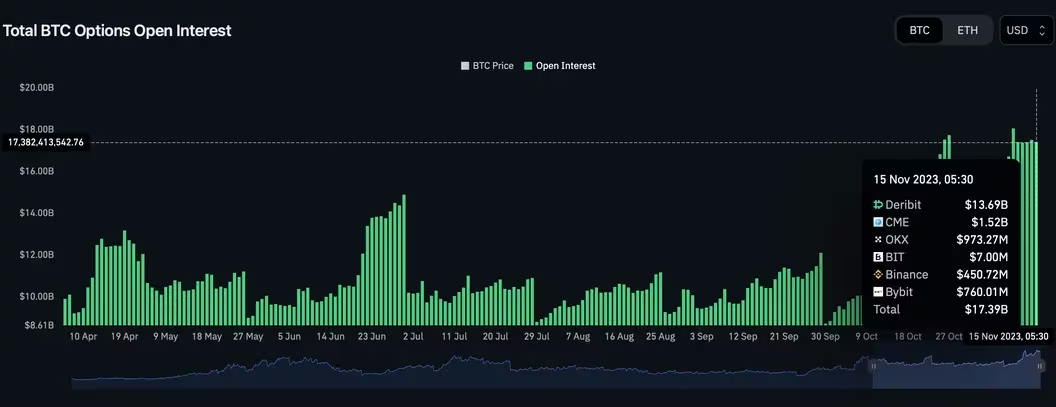The height and width of the screenshot is (407, 1056).
Task: Open the USD currency dropdown
Action: [x=1025, y=30]
